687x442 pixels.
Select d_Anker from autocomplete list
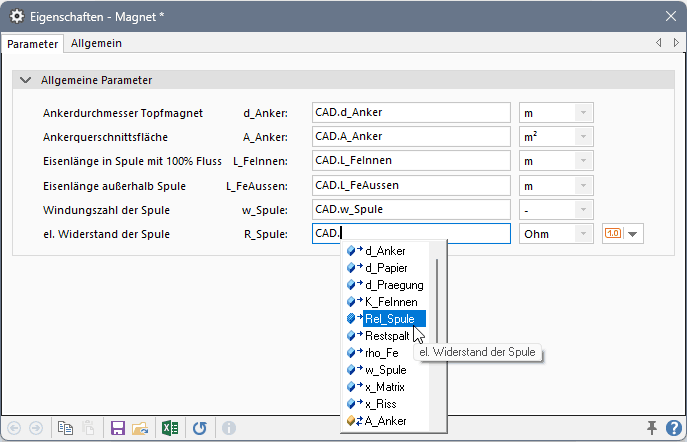pyautogui.click(x=385, y=251)
